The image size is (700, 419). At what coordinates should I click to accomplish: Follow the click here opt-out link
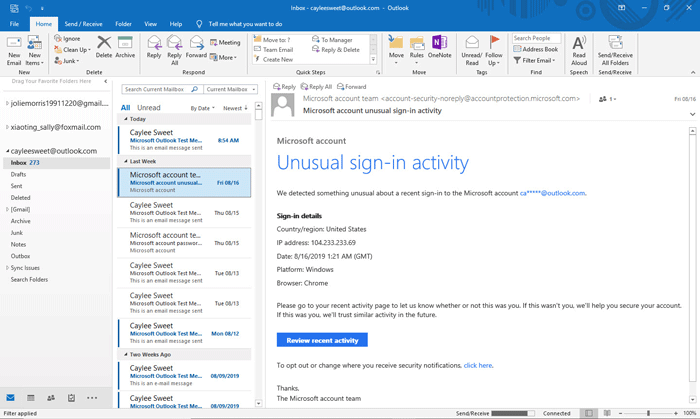pyautogui.click(x=478, y=365)
